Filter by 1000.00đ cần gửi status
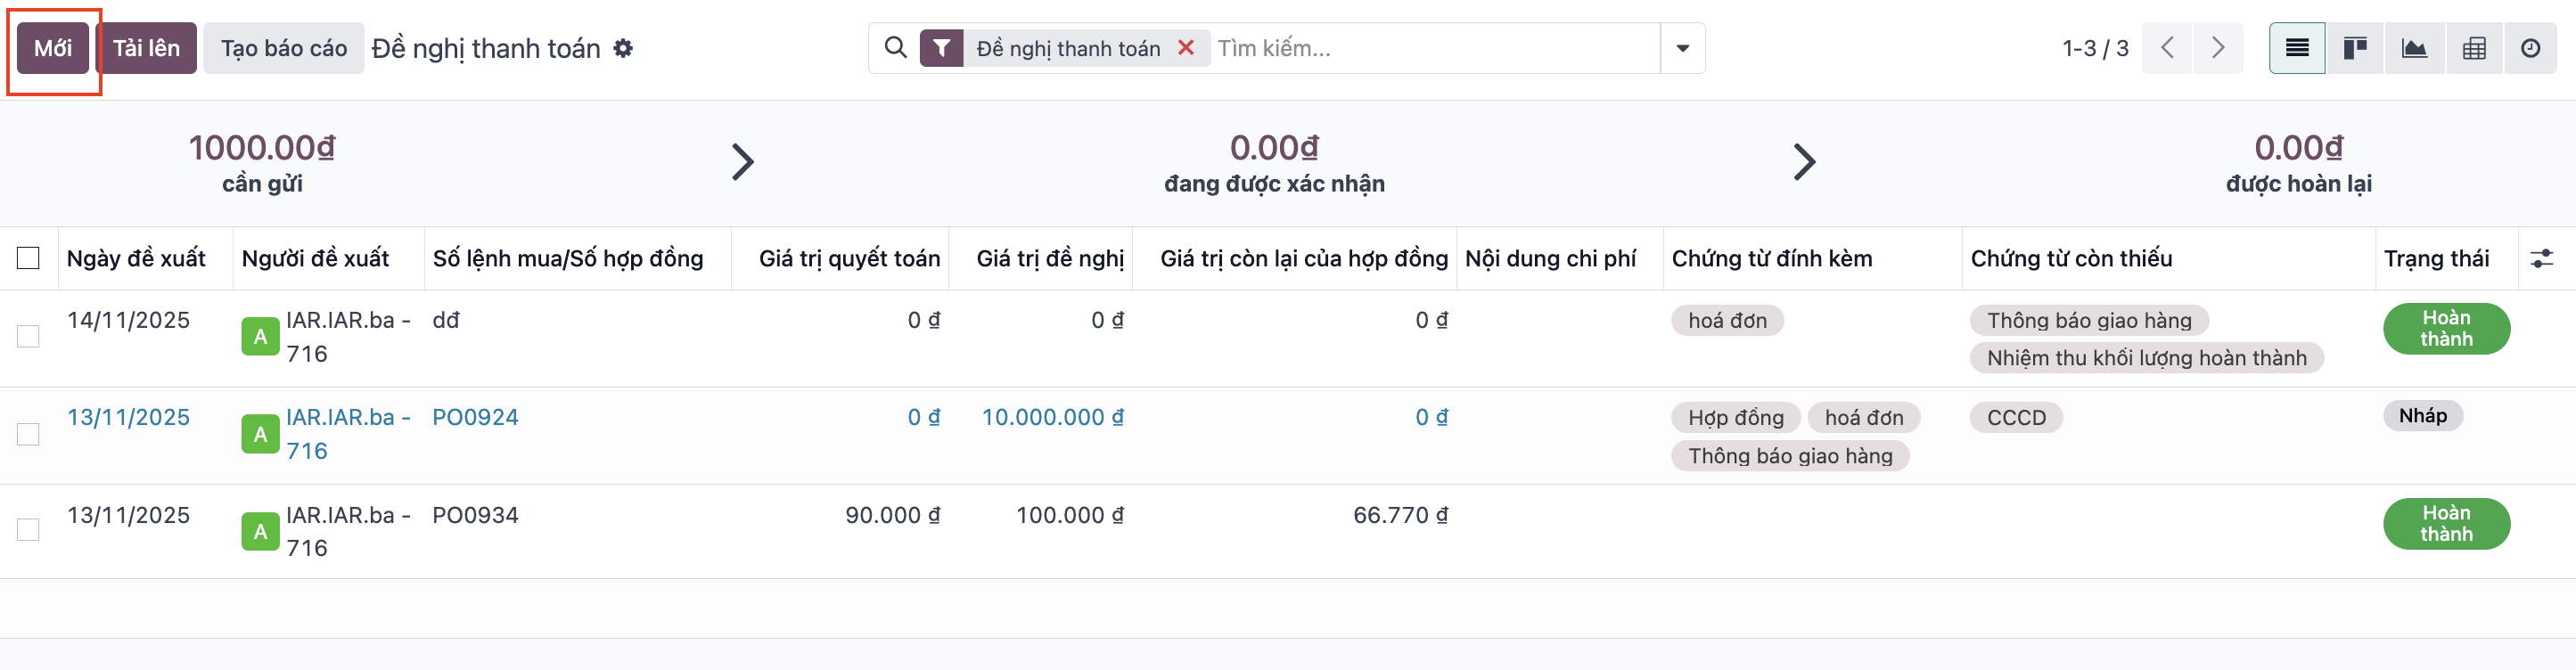2576x670 pixels. [x=262, y=163]
